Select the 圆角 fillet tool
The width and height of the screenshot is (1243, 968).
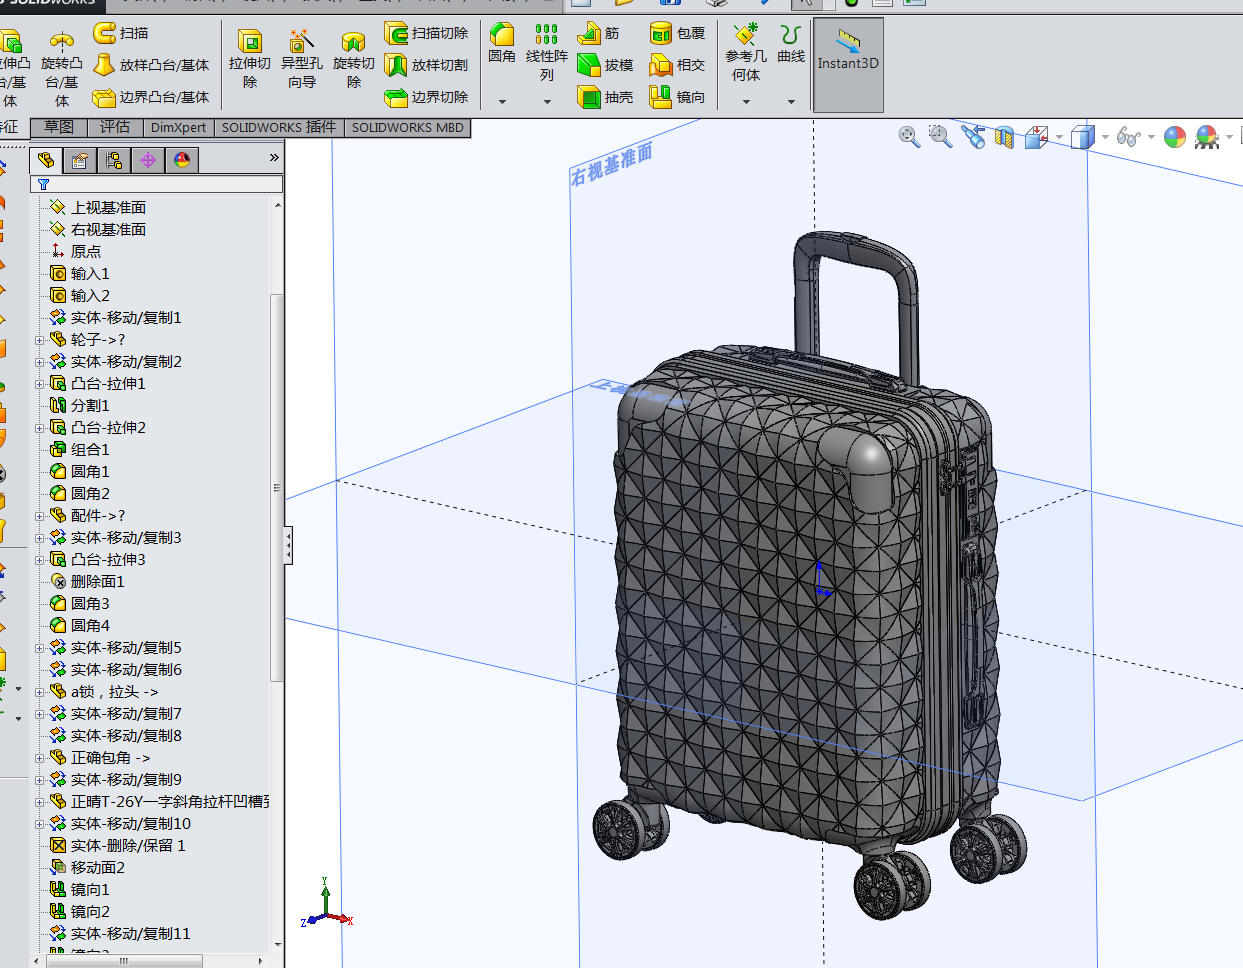point(502,44)
